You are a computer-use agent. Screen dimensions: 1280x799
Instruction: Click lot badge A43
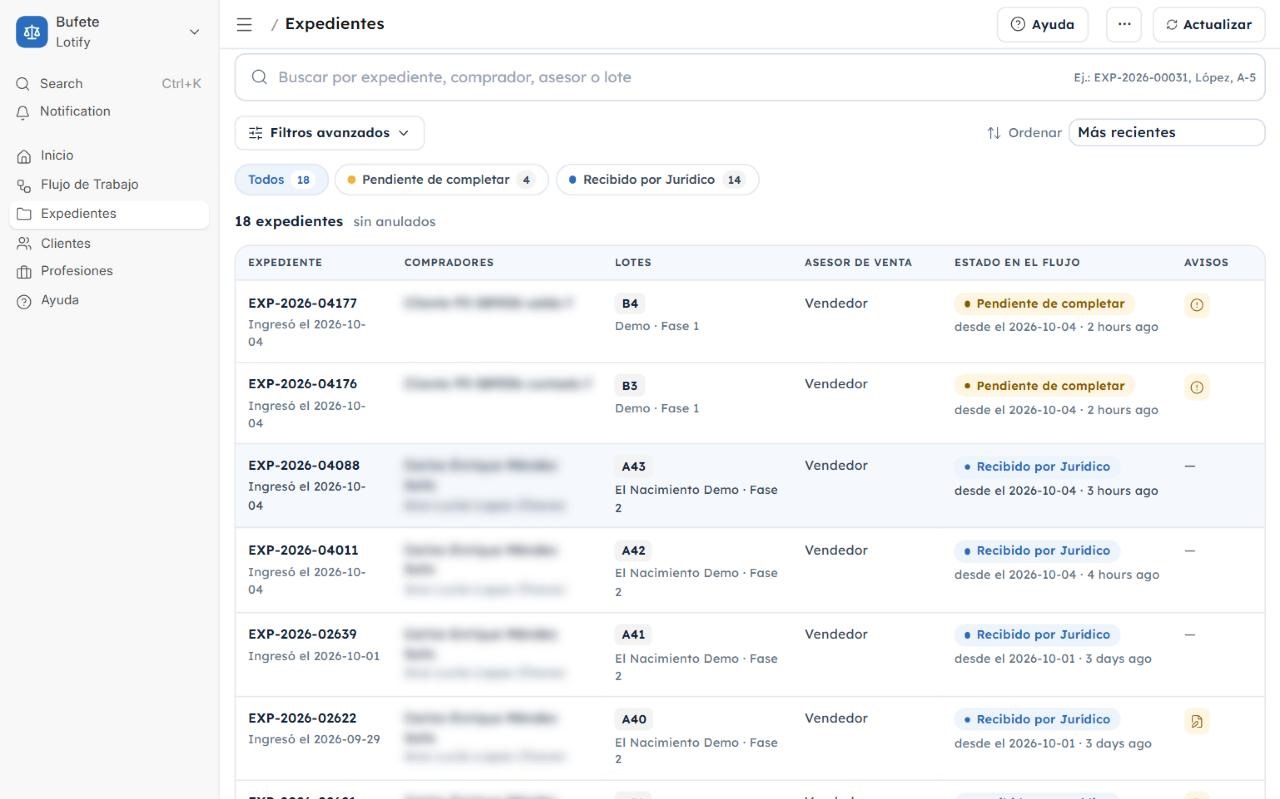click(x=634, y=467)
